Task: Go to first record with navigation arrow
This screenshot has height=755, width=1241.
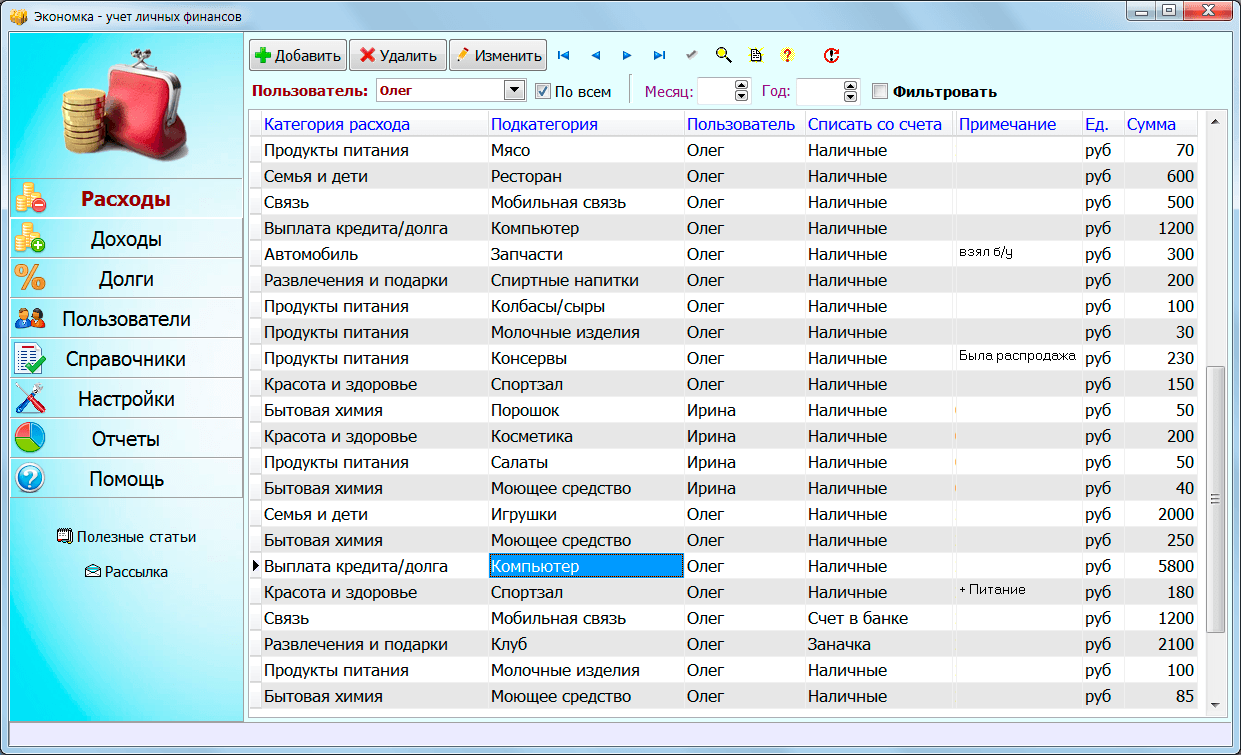Action: pyautogui.click(x=563, y=56)
